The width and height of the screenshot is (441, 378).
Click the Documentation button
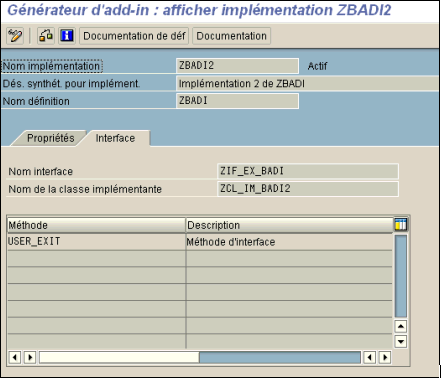[231, 36]
